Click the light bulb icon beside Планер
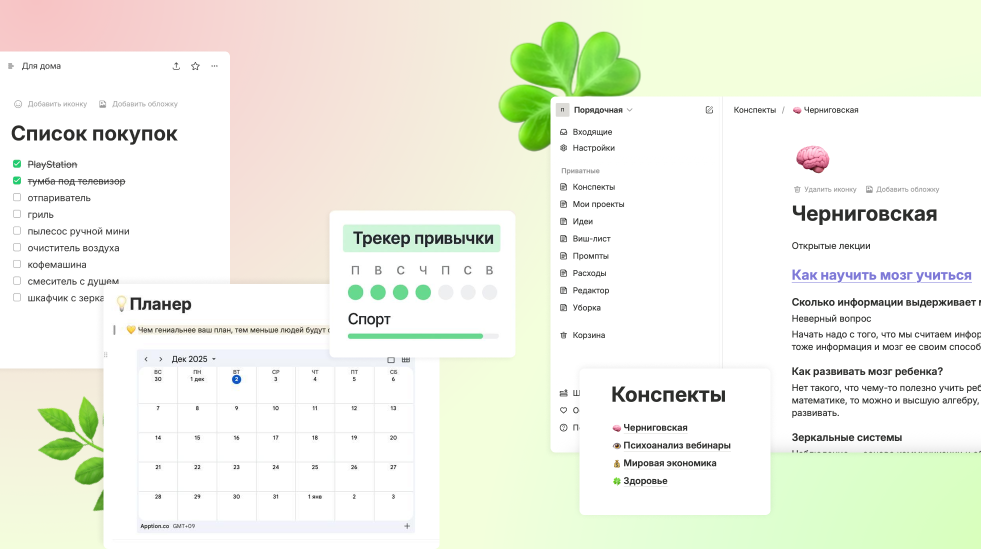 coord(121,304)
